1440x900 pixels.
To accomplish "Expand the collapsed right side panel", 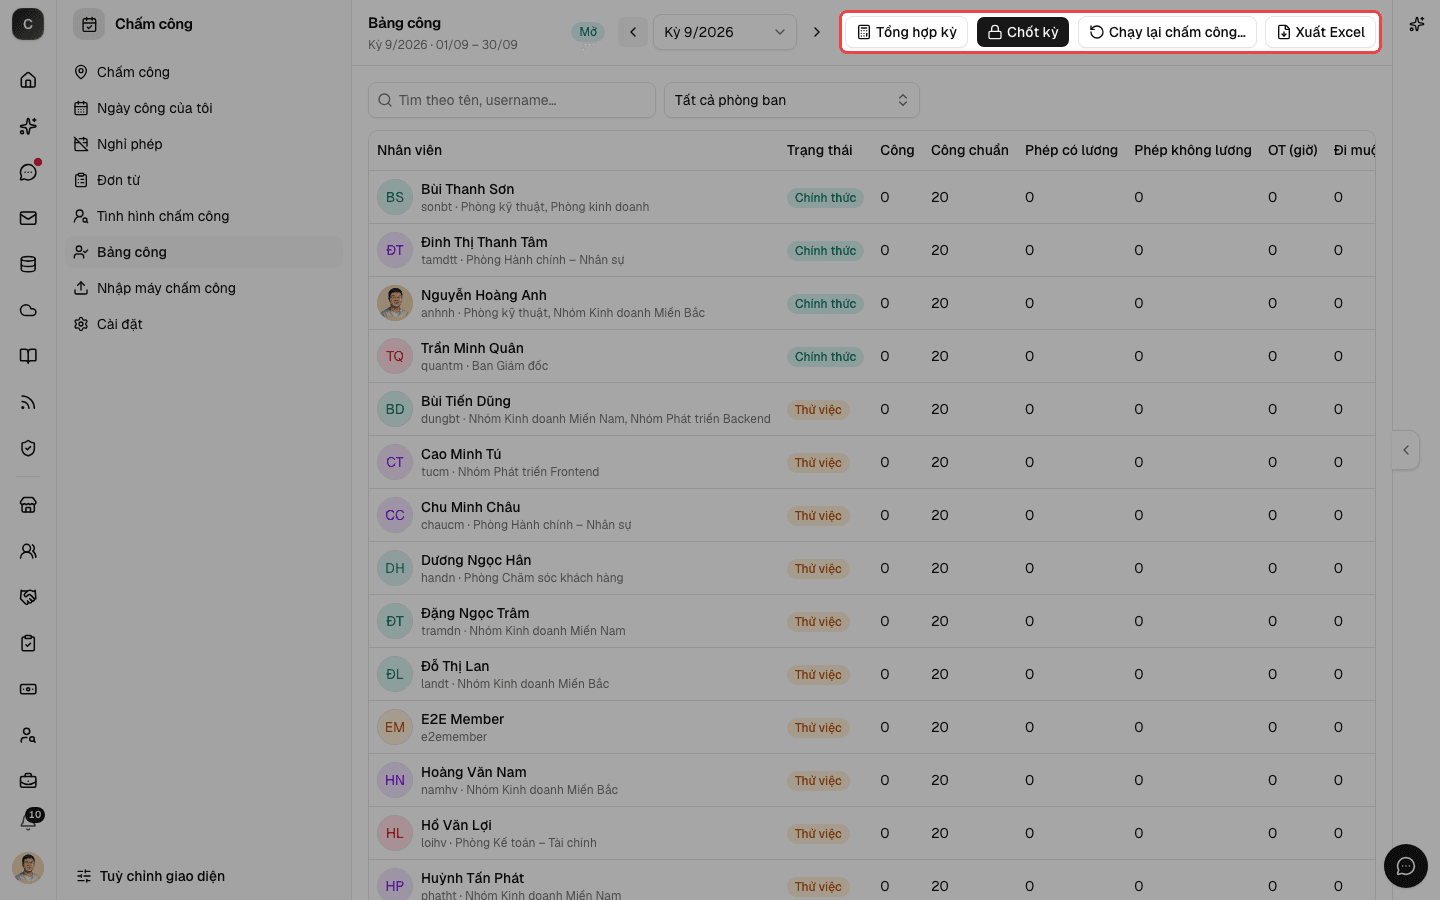I will (x=1406, y=450).
